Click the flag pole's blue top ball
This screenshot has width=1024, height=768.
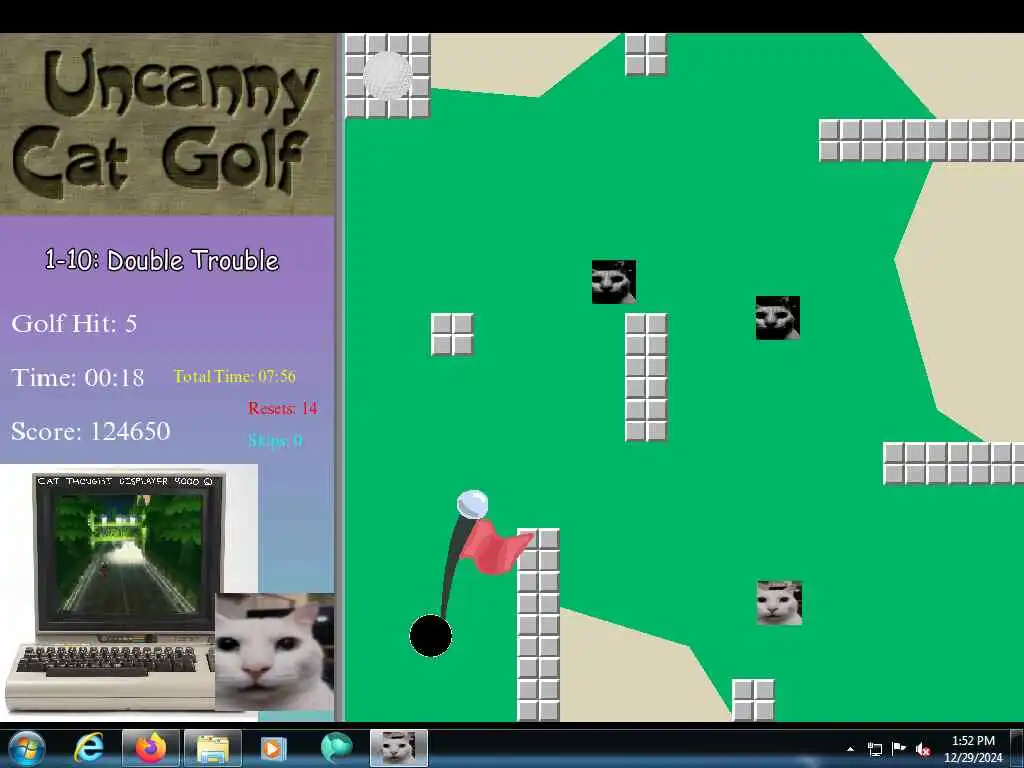tap(472, 504)
